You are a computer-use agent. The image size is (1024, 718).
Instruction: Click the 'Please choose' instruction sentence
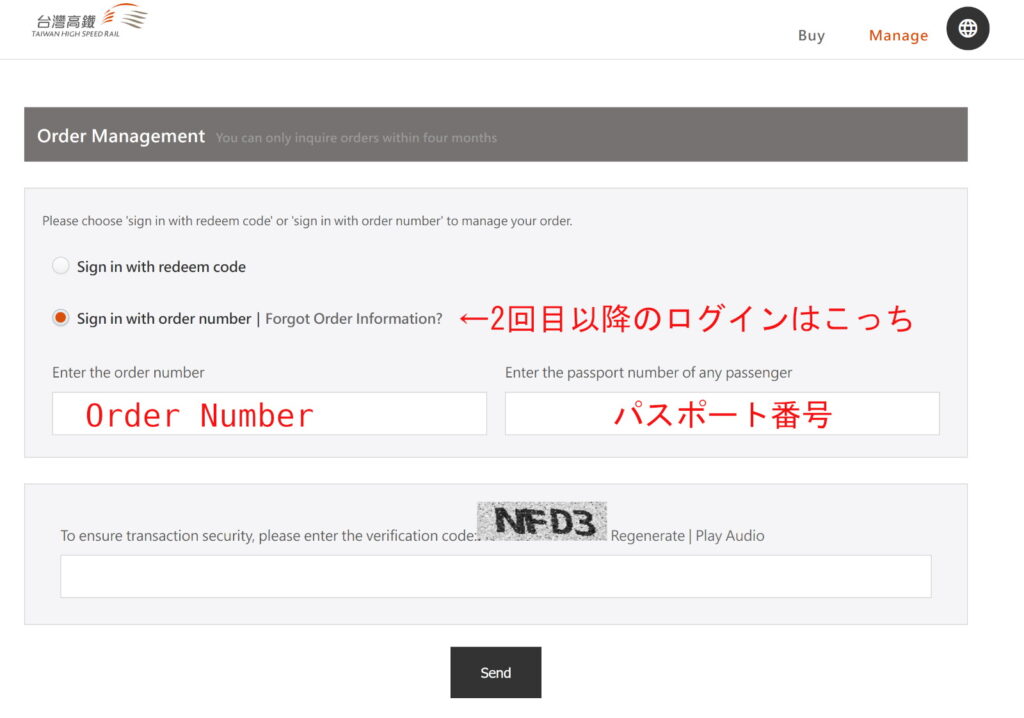tap(307, 221)
